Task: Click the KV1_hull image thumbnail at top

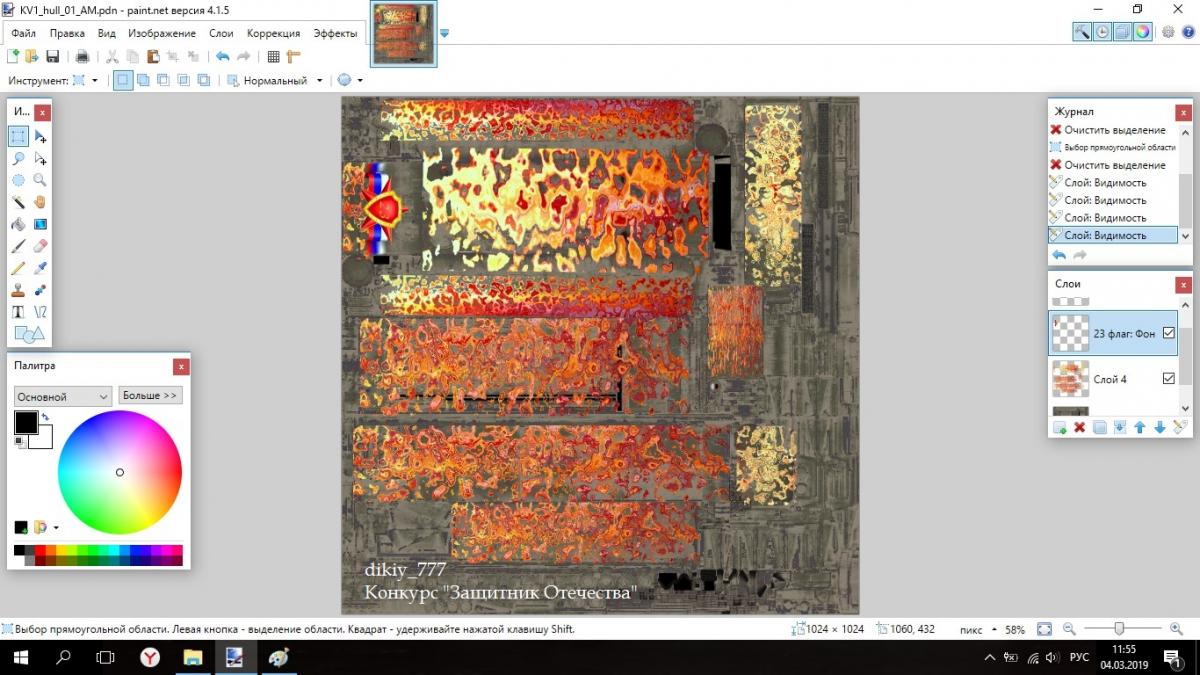Action: click(x=404, y=33)
